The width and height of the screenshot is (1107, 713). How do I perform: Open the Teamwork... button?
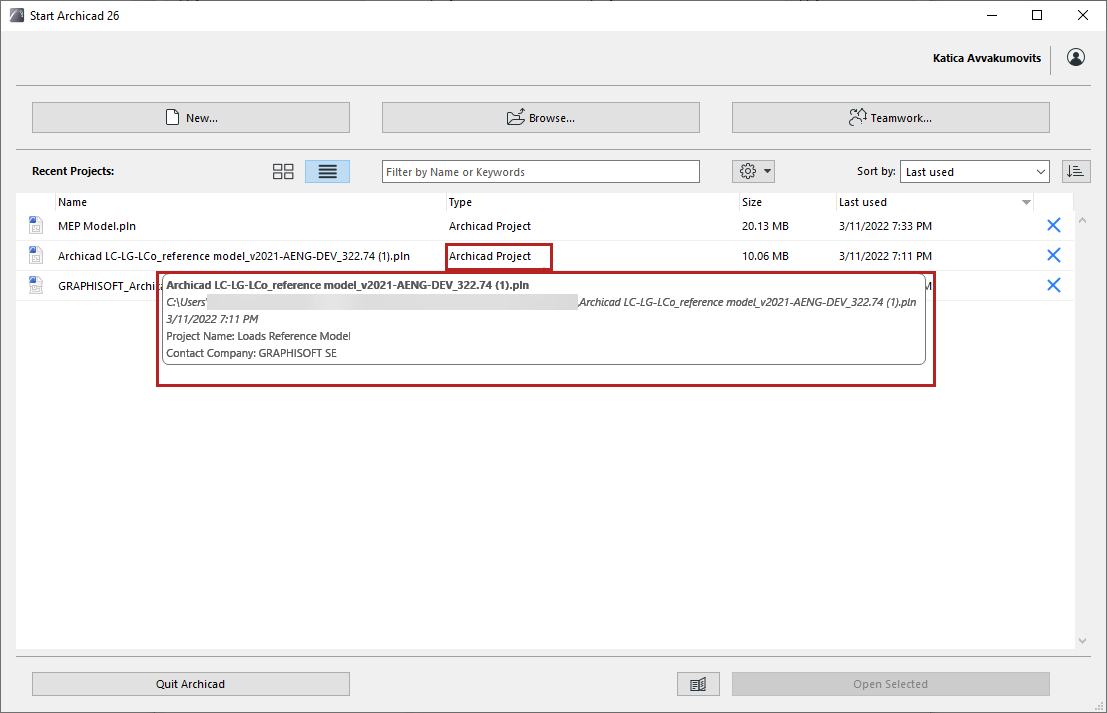tap(890, 117)
